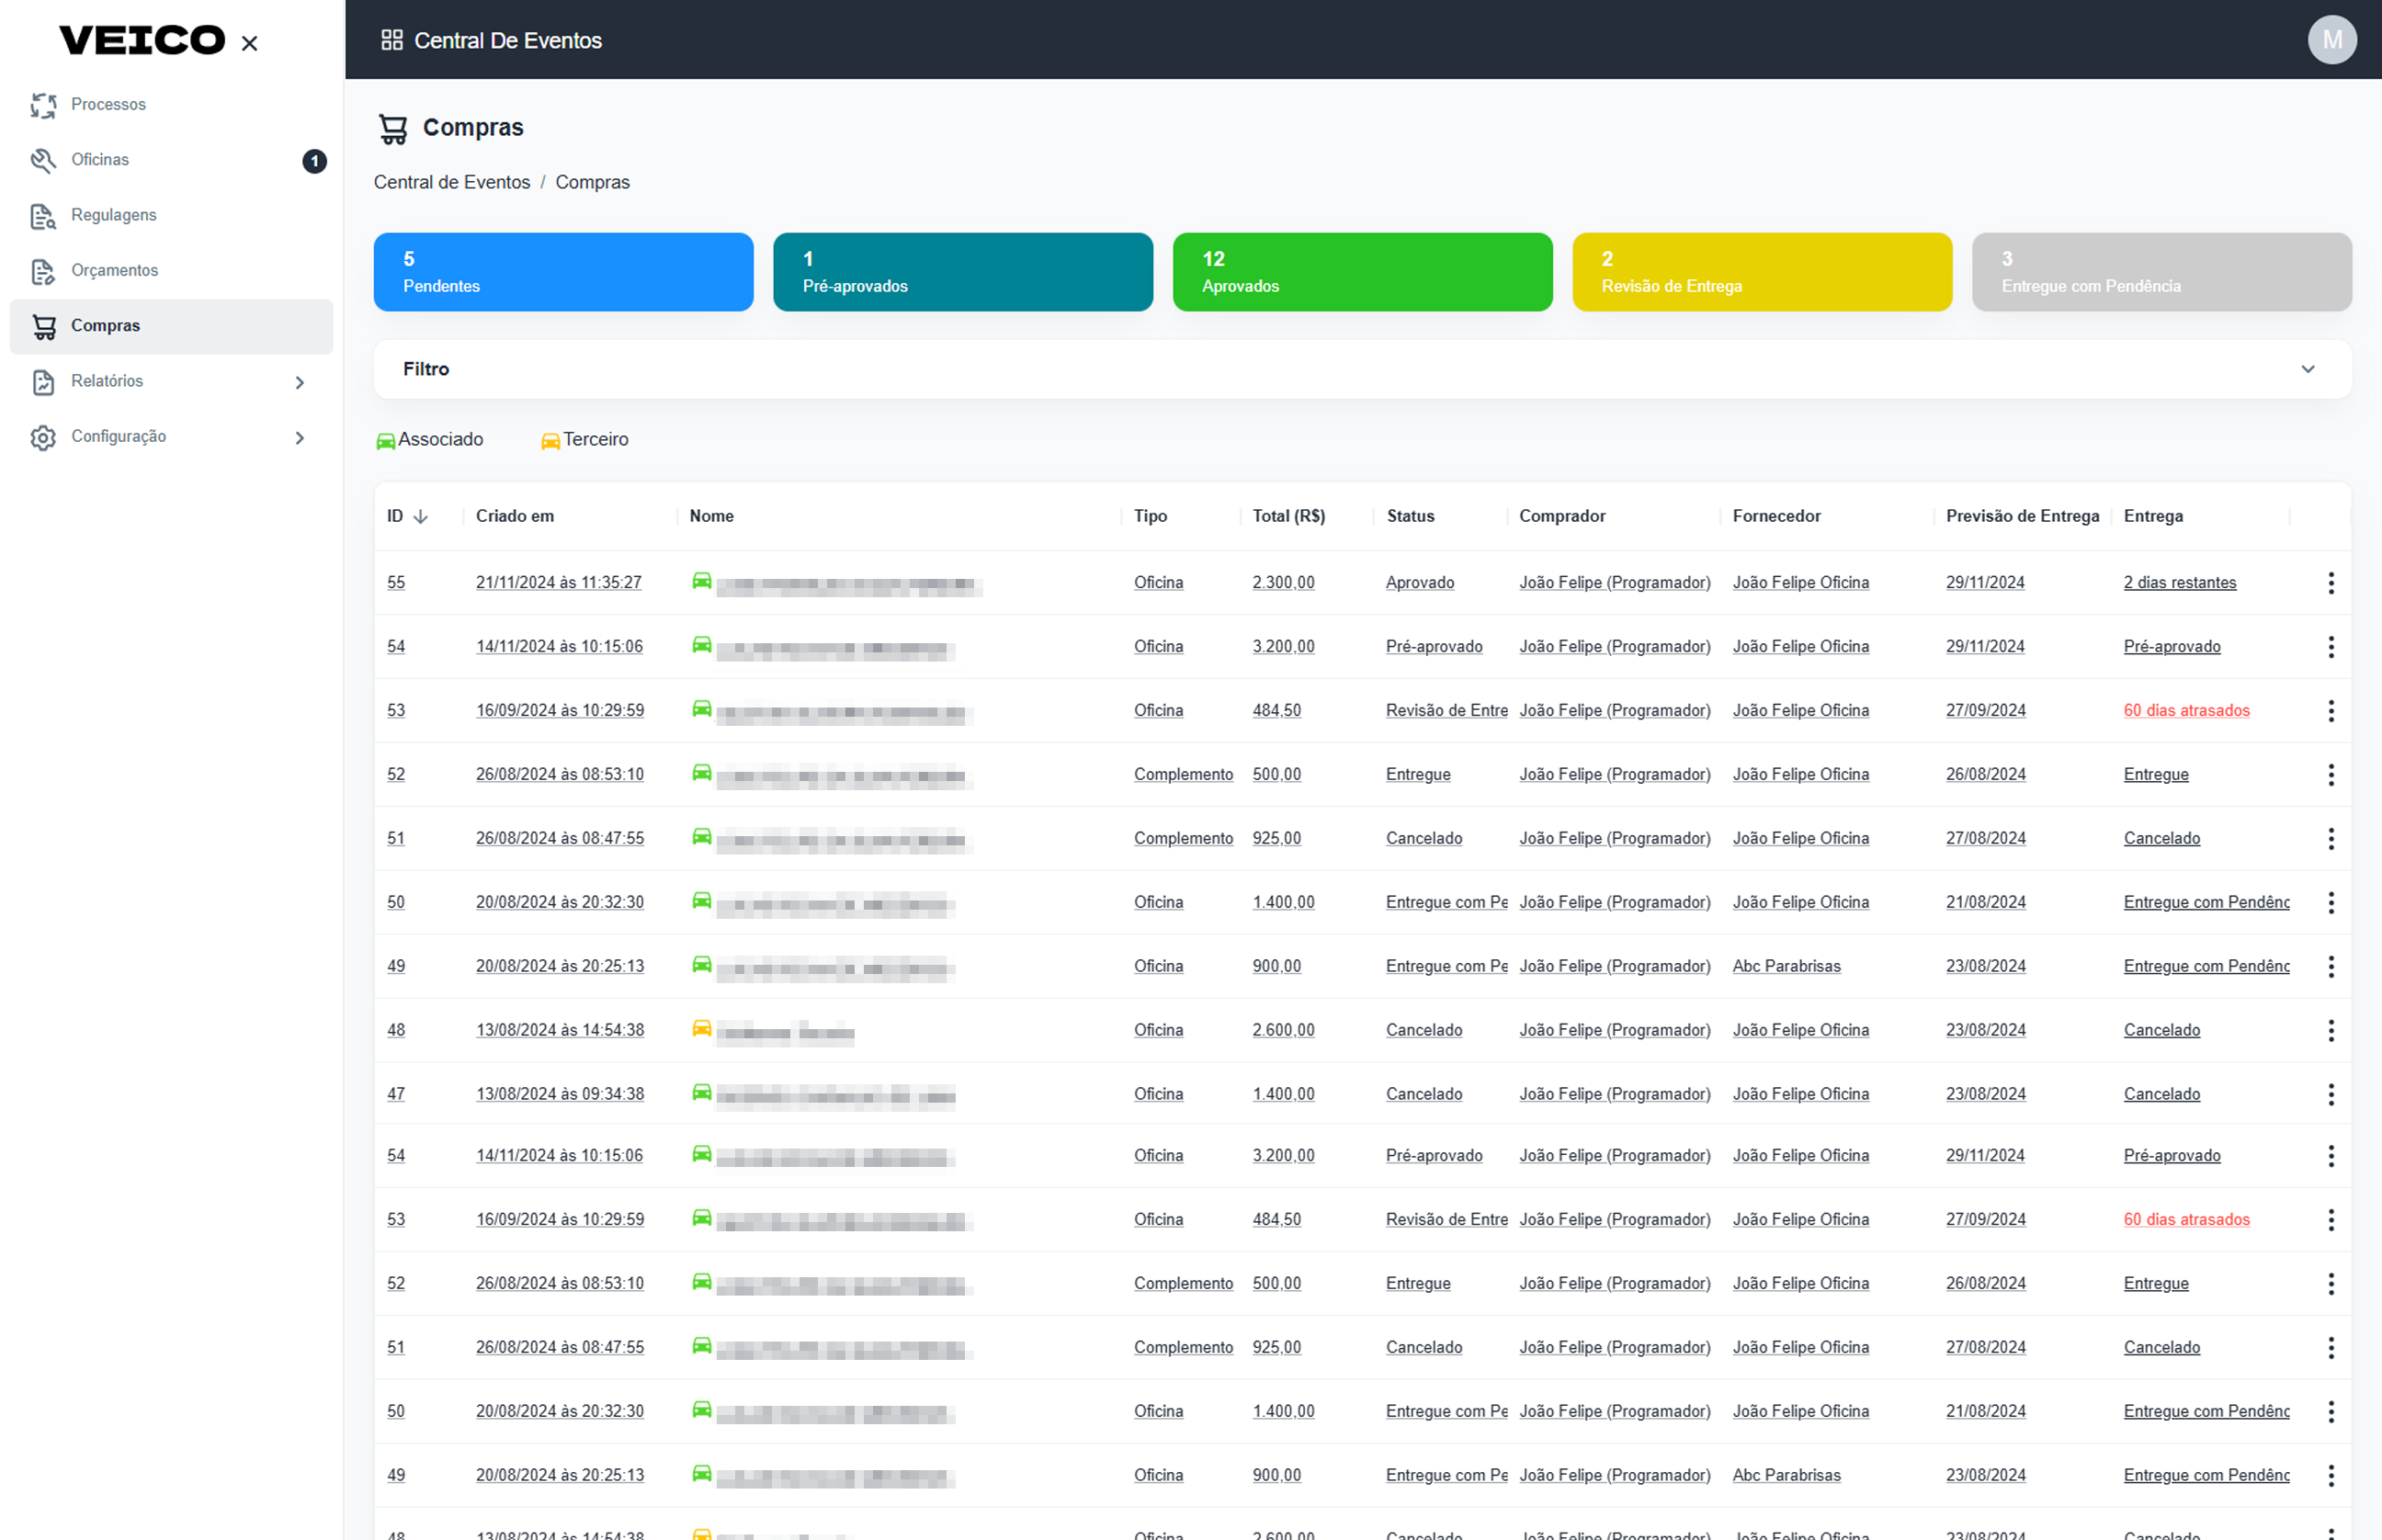Open row actions for the Pré-aprovado 3.200,00 purchase at 14/11/2024 (first occurrence)
Screen dimensions: 2382x1540
click(2330, 647)
